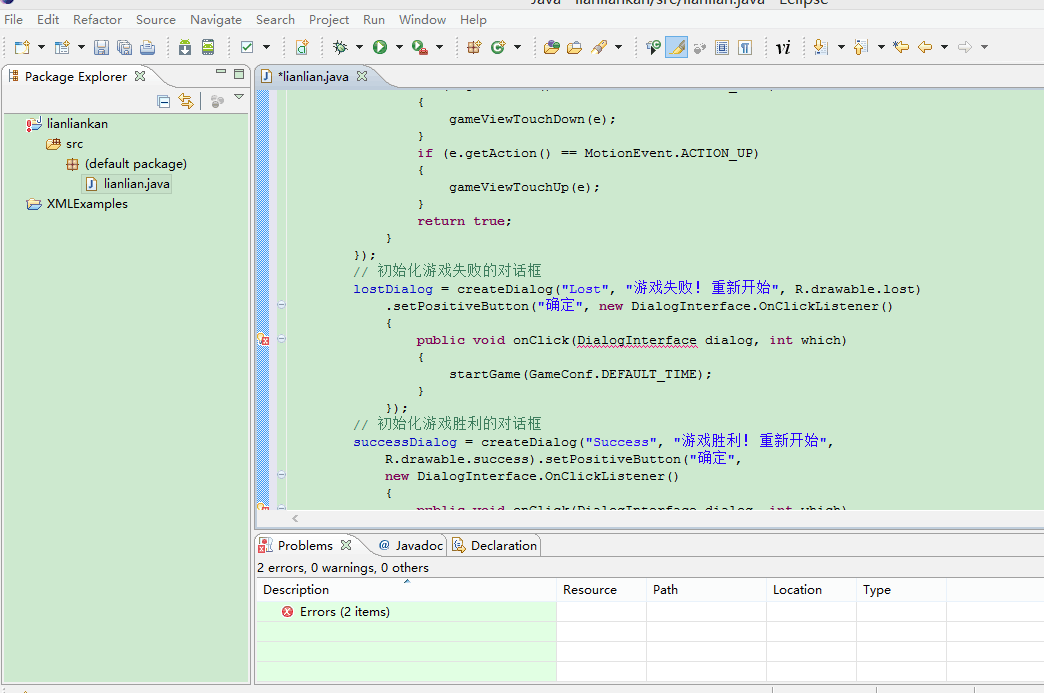Click the New Java Class icon

pyautogui.click(x=498, y=47)
